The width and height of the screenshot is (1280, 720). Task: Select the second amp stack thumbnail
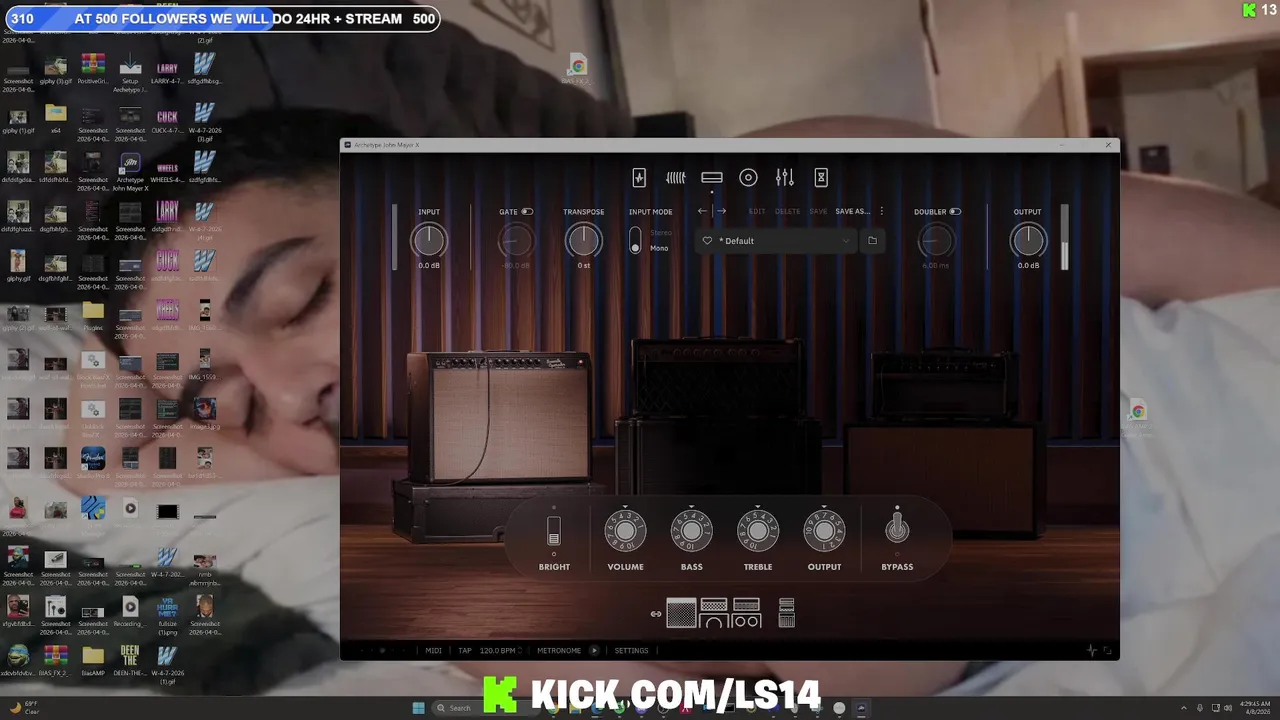[x=714, y=613]
